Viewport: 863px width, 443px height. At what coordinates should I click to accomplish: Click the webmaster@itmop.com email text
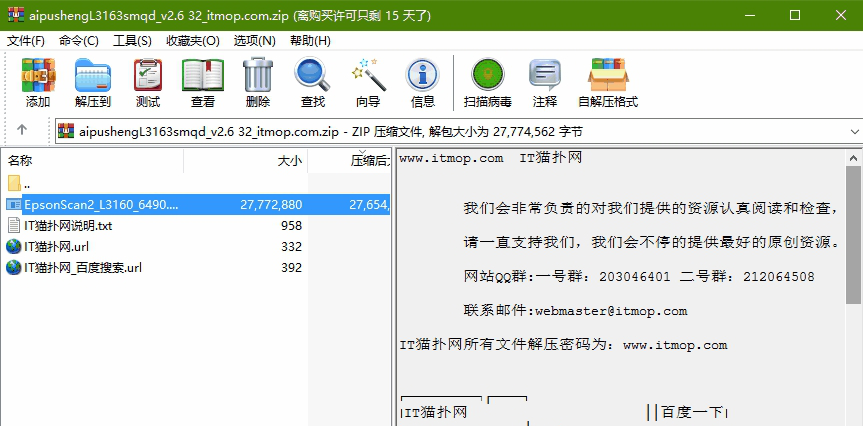[x=611, y=311]
